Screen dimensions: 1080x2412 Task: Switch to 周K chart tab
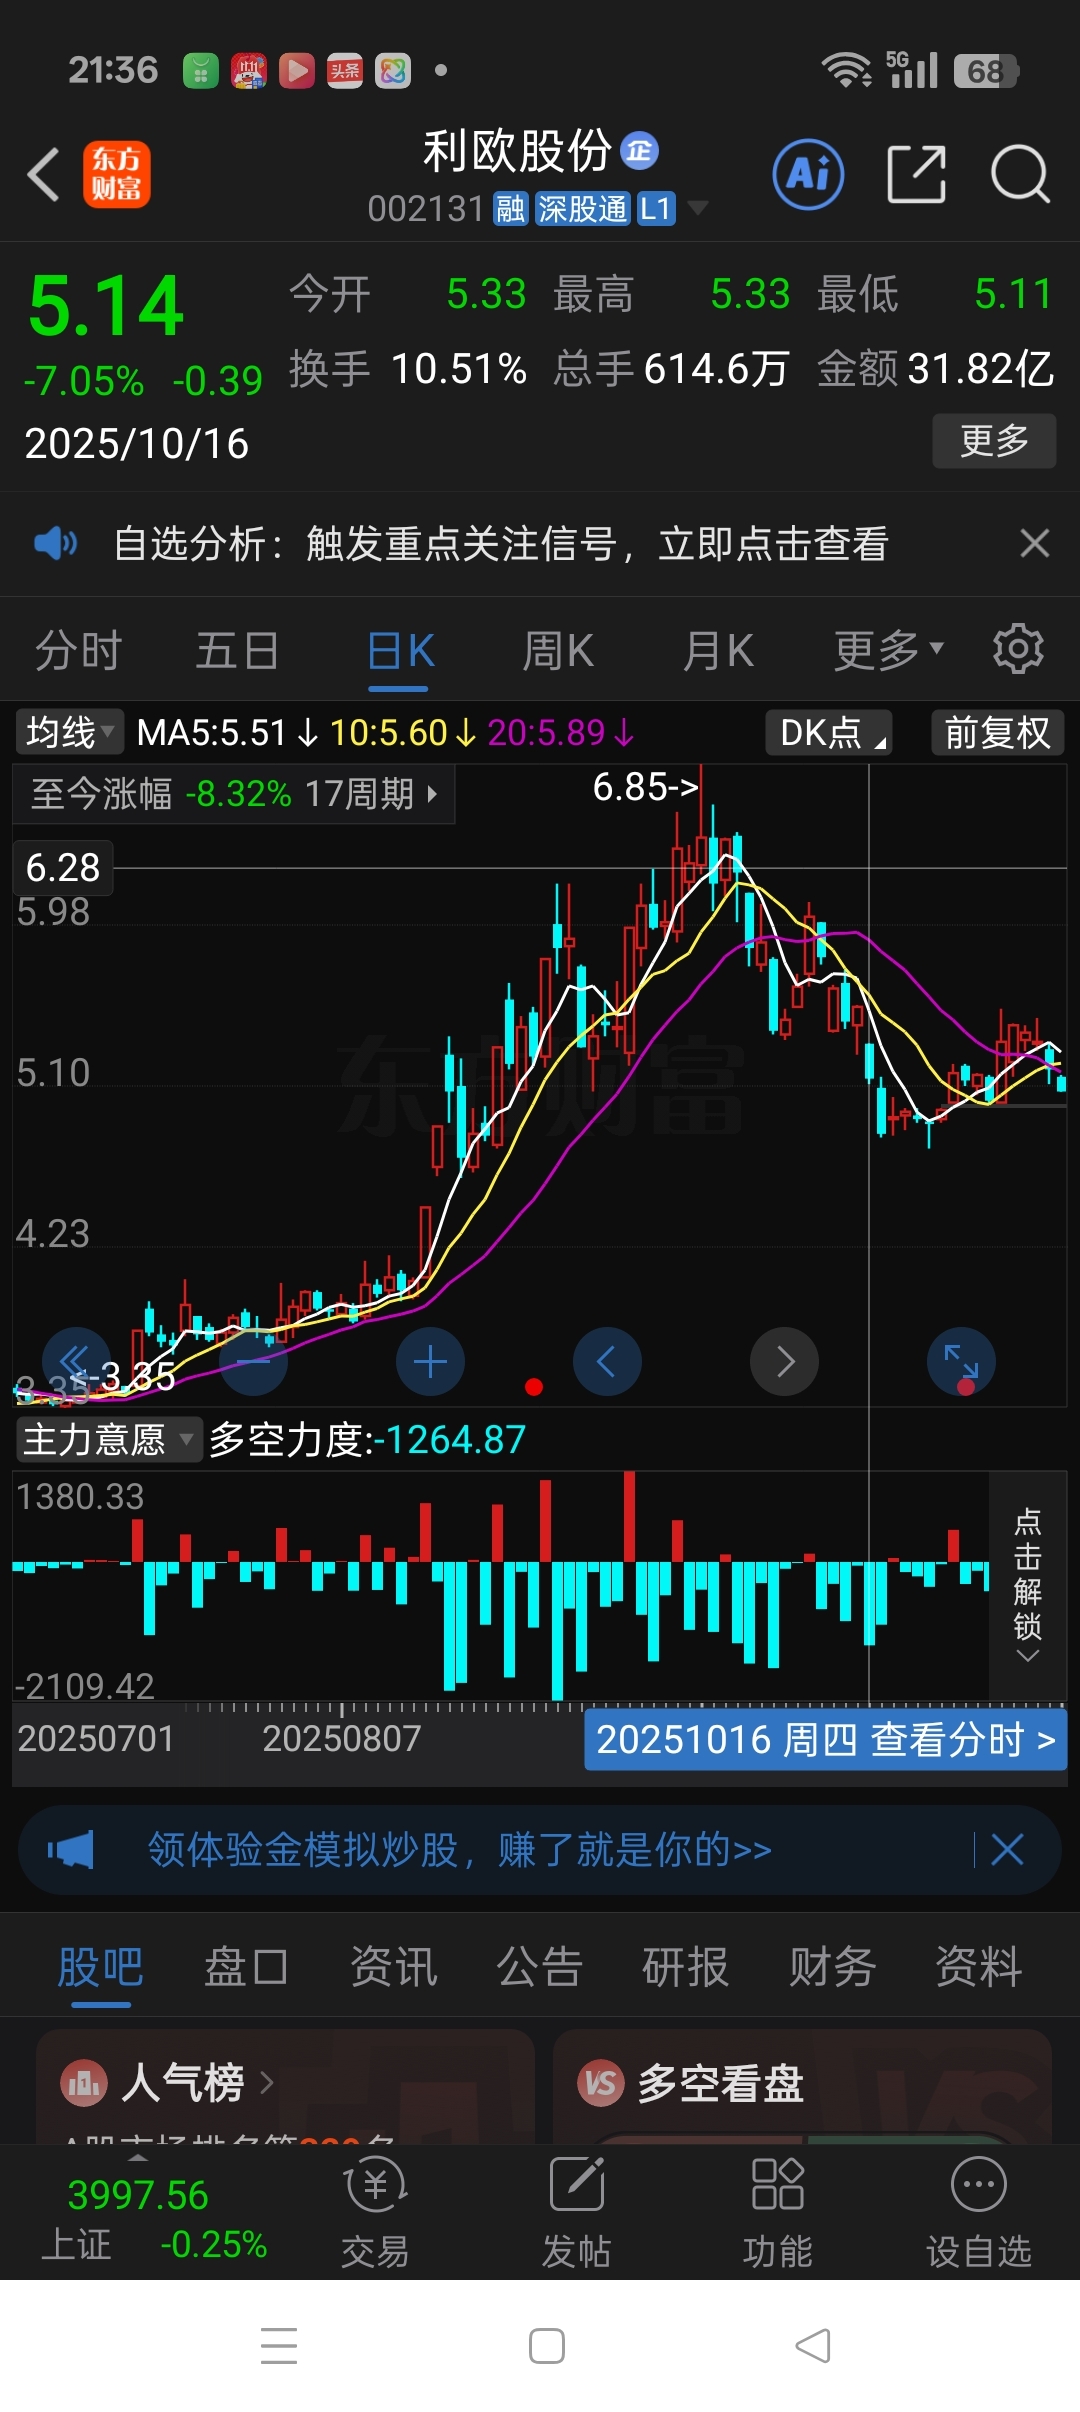click(558, 650)
